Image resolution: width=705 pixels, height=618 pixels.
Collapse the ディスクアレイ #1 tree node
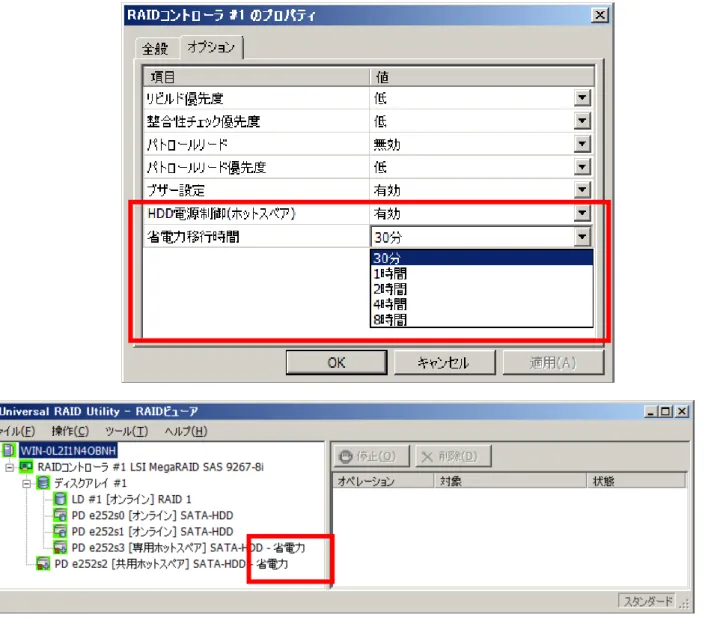[x=27, y=484]
